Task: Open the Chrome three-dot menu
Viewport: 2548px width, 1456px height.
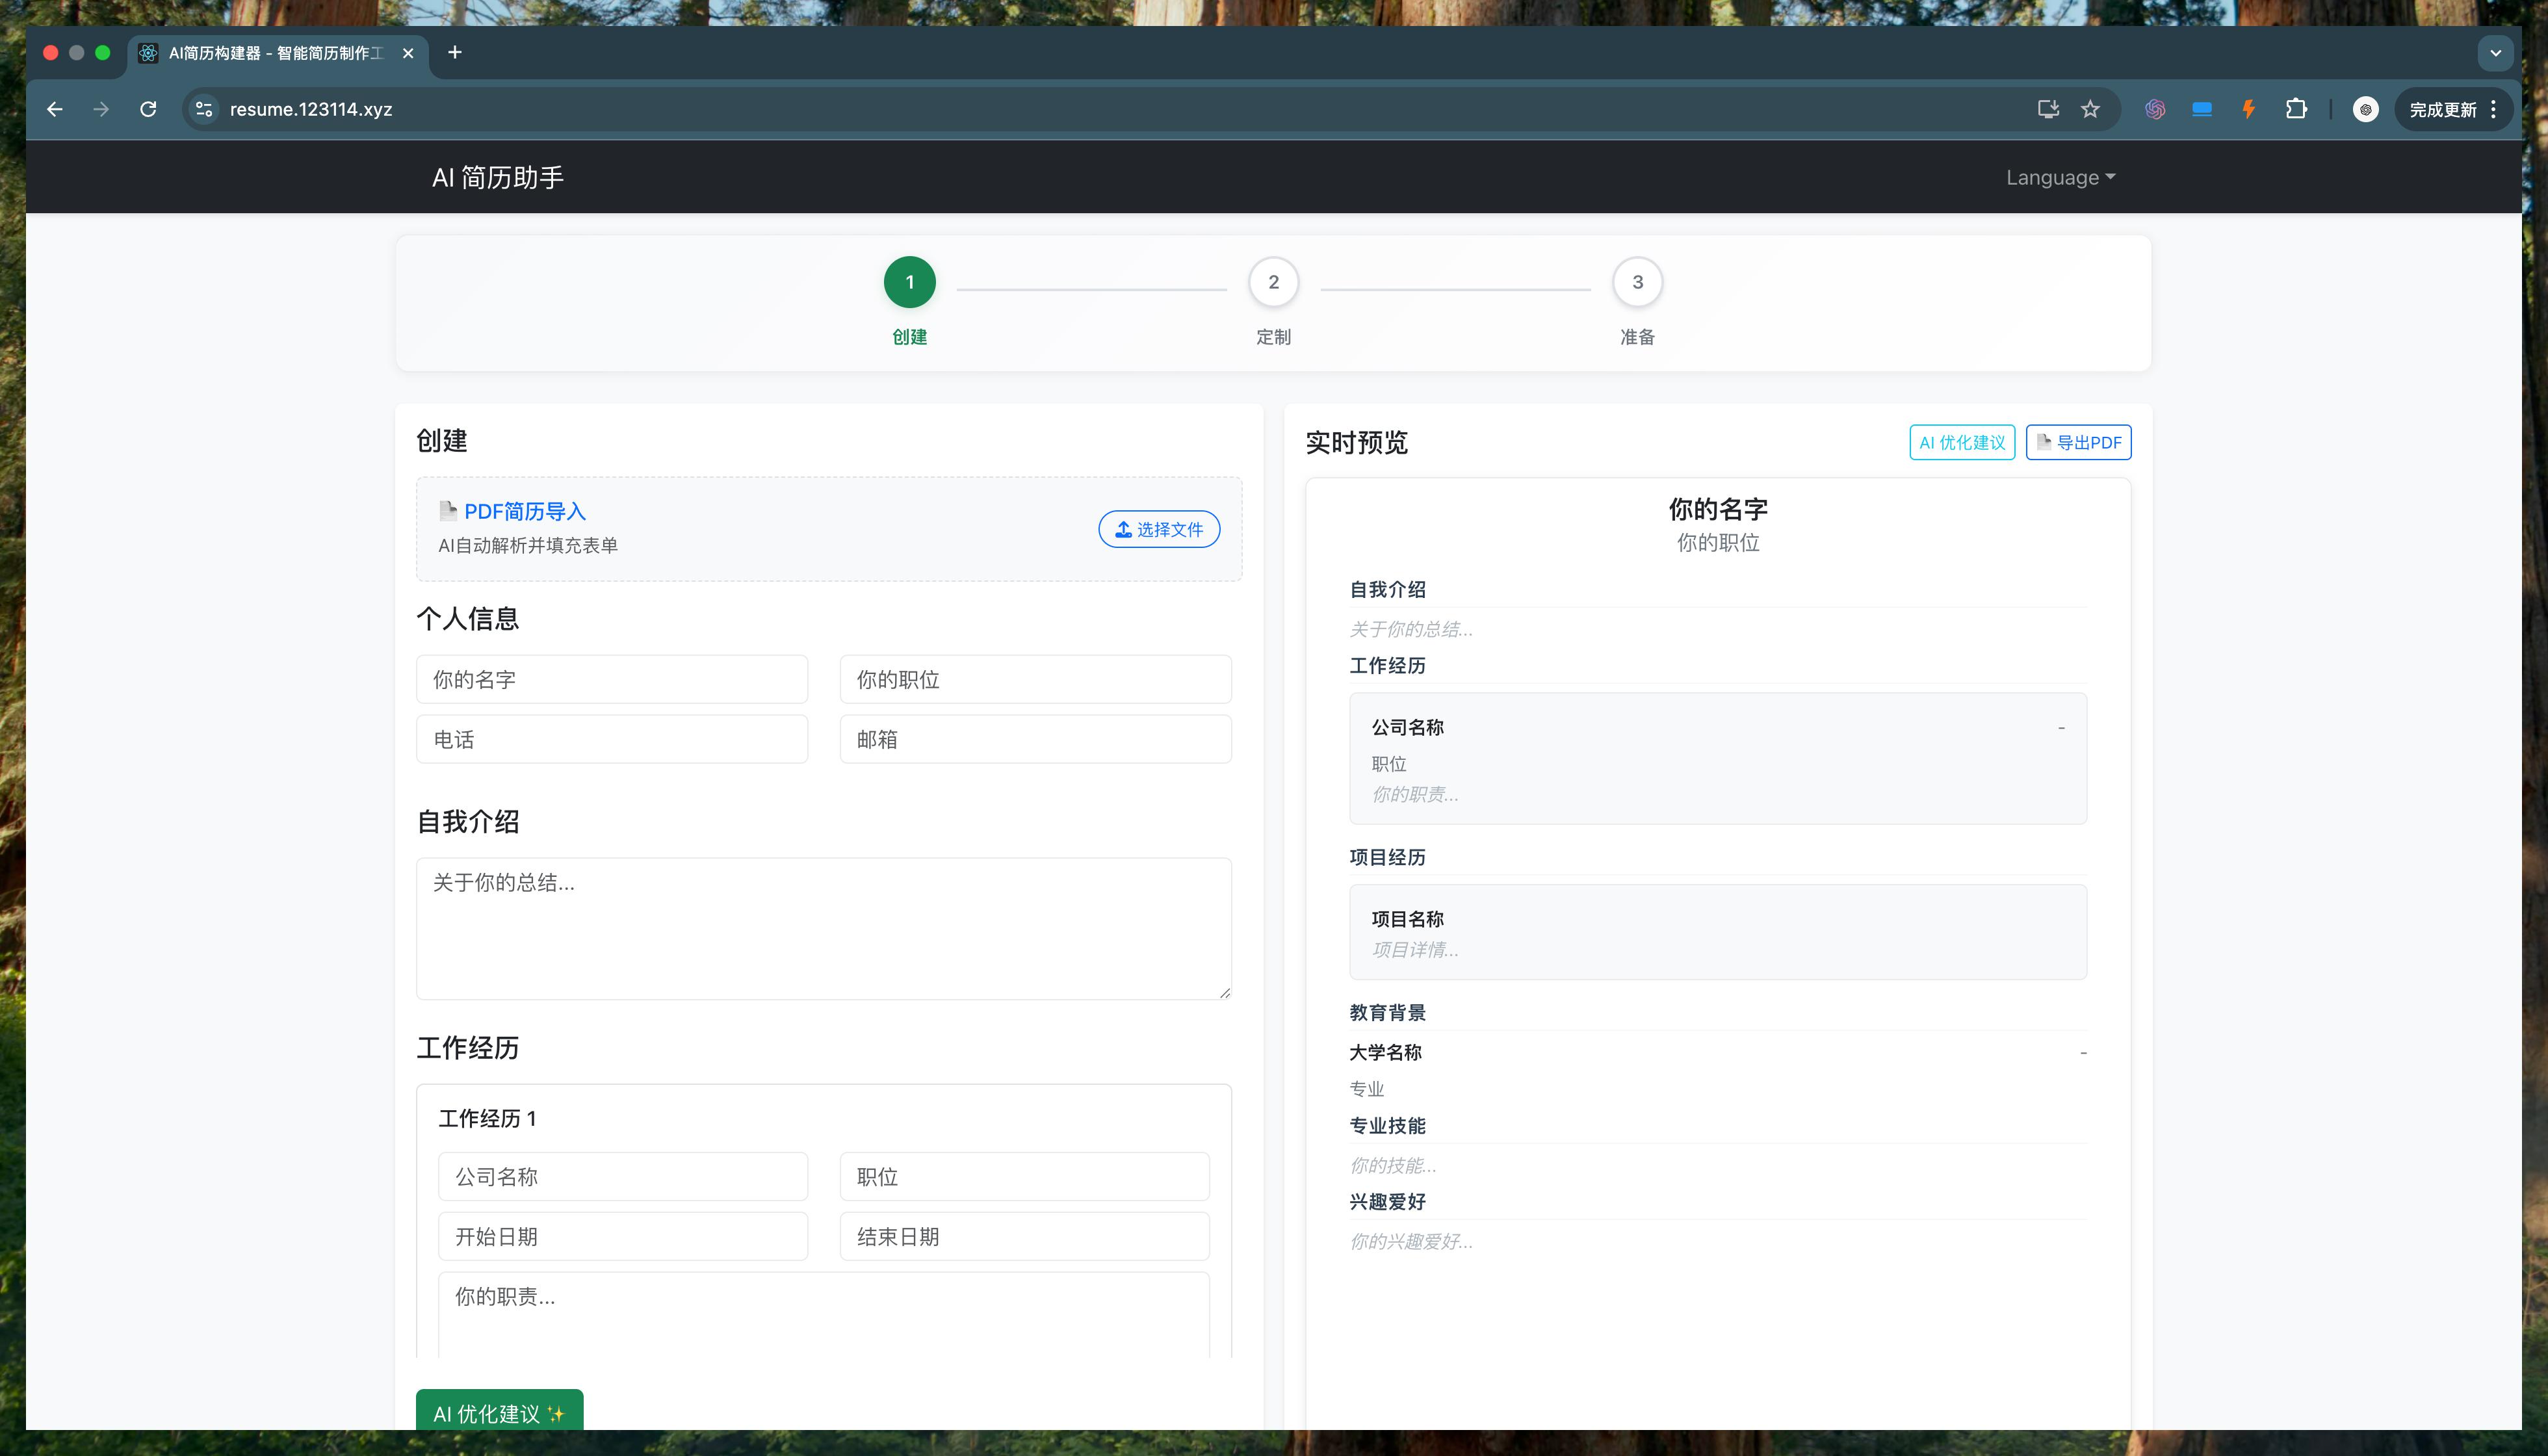Action: coord(2494,109)
